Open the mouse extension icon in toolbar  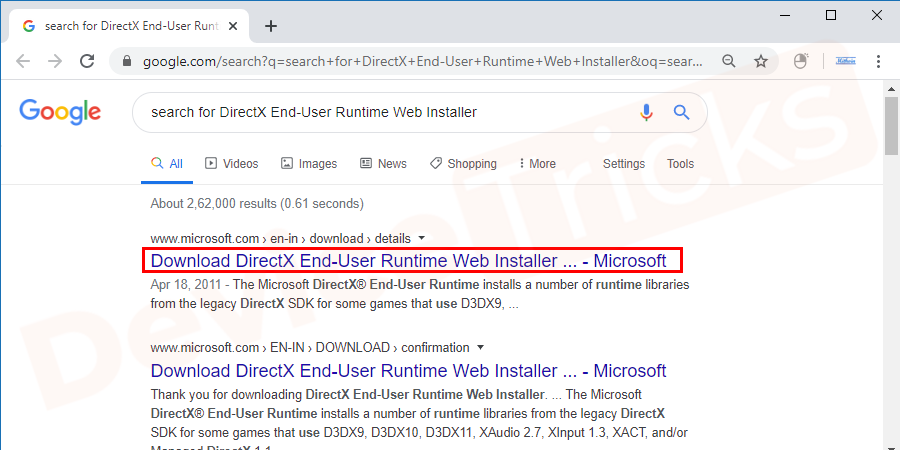coord(801,61)
